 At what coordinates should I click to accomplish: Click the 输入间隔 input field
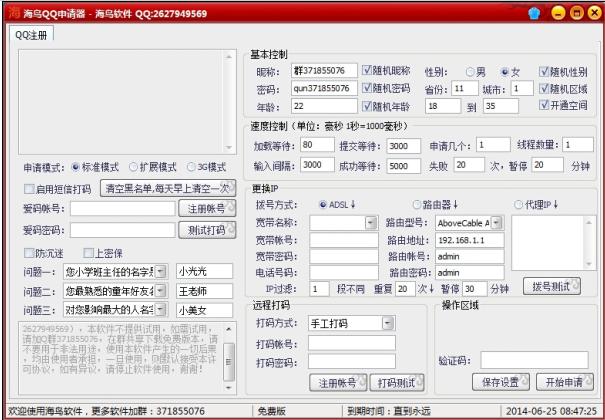point(317,165)
